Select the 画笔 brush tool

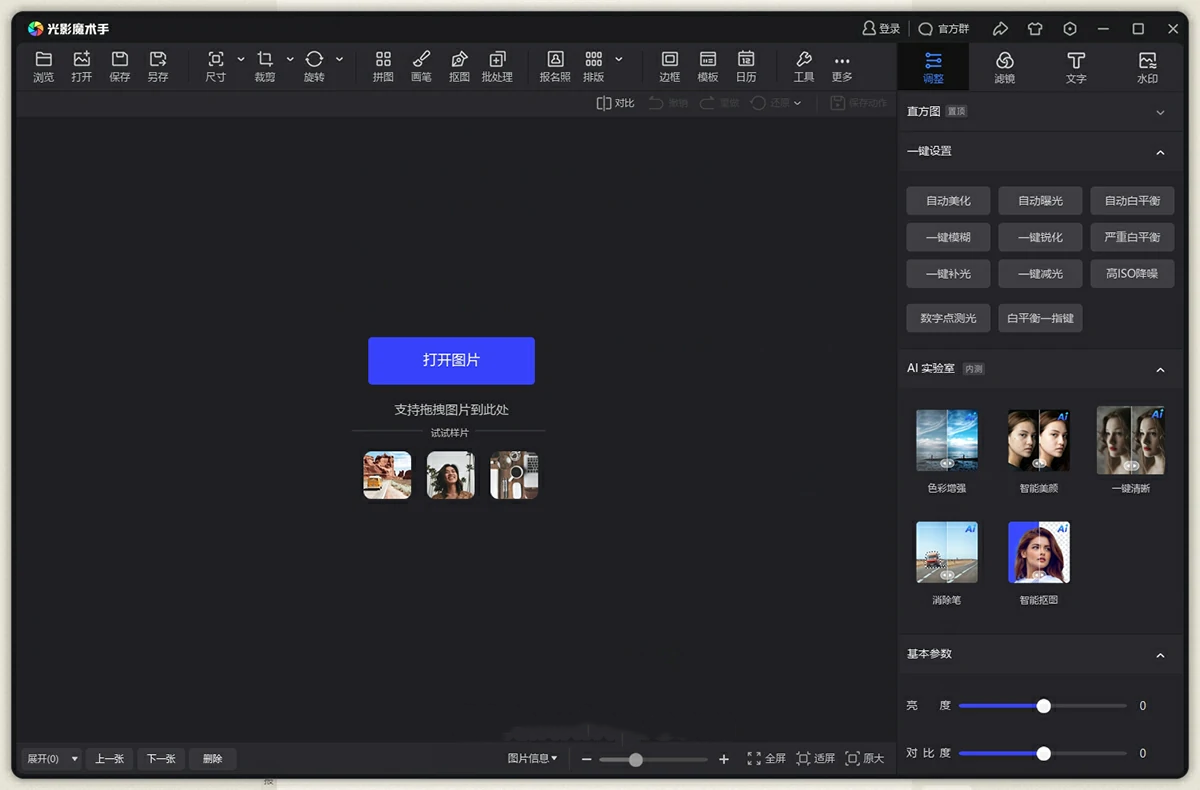coord(421,67)
